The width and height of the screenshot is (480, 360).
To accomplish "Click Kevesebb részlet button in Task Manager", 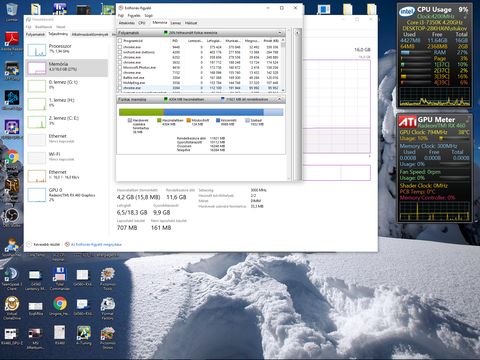I will [43, 244].
